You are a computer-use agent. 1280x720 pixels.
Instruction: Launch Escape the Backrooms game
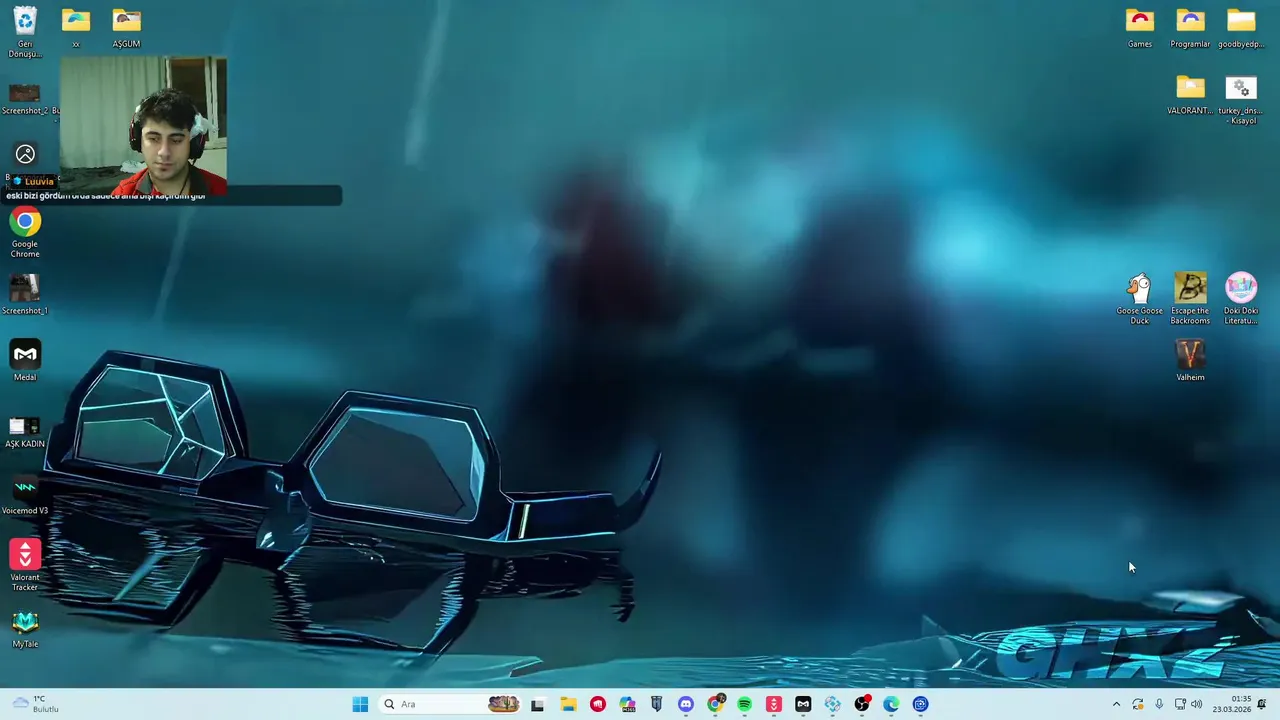pos(1190,298)
